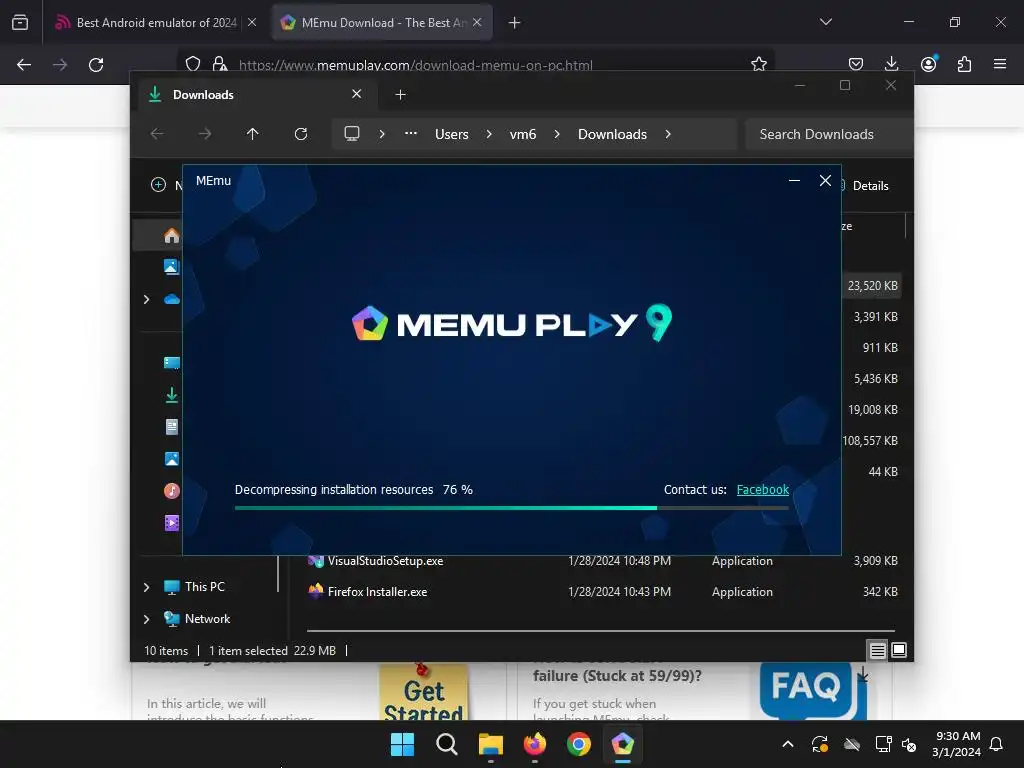Viewport: 1024px width, 768px height.
Task: Open the hidden path ellipsis in address bar
Action: (410, 133)
